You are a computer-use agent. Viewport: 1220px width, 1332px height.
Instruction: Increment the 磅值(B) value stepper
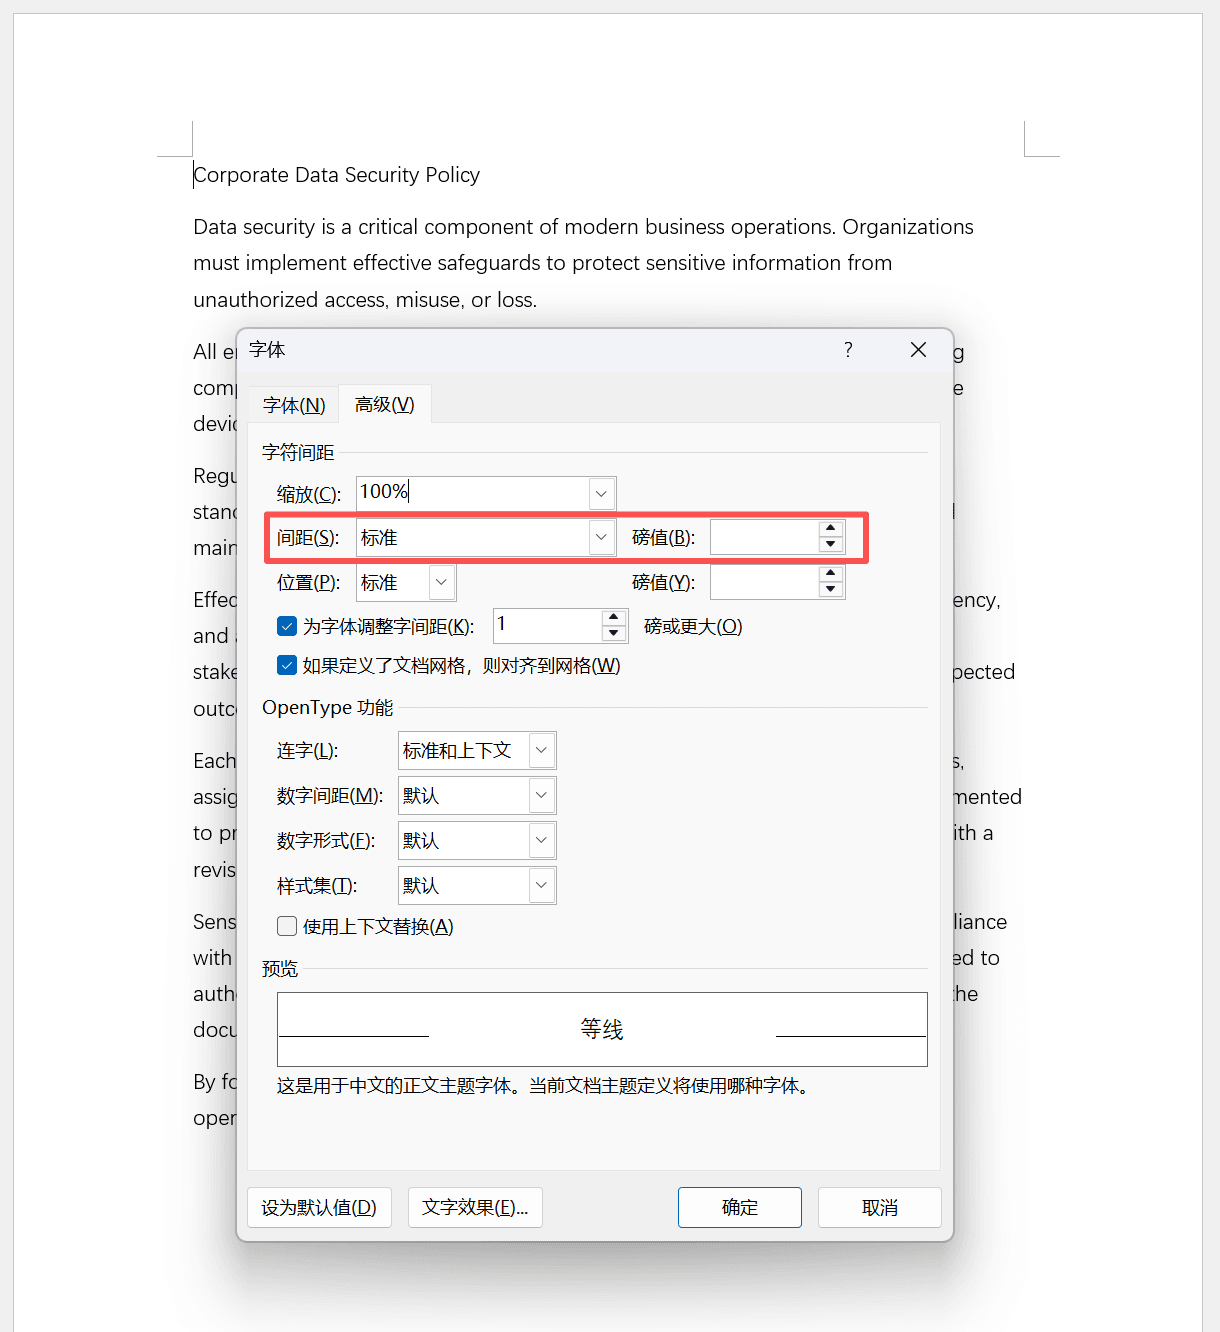[x=830, y=529]
